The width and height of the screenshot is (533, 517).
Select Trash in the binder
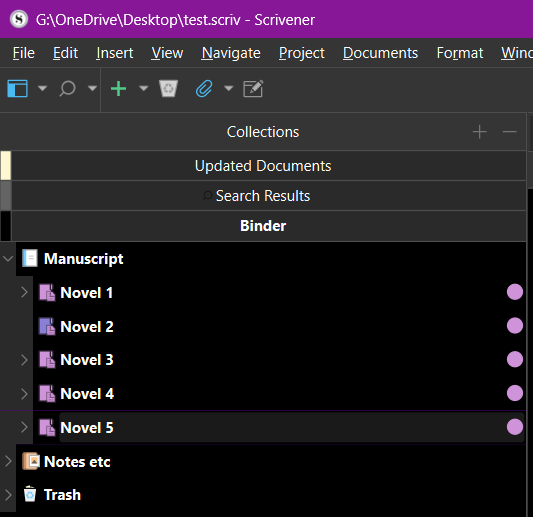pos(62,495)
